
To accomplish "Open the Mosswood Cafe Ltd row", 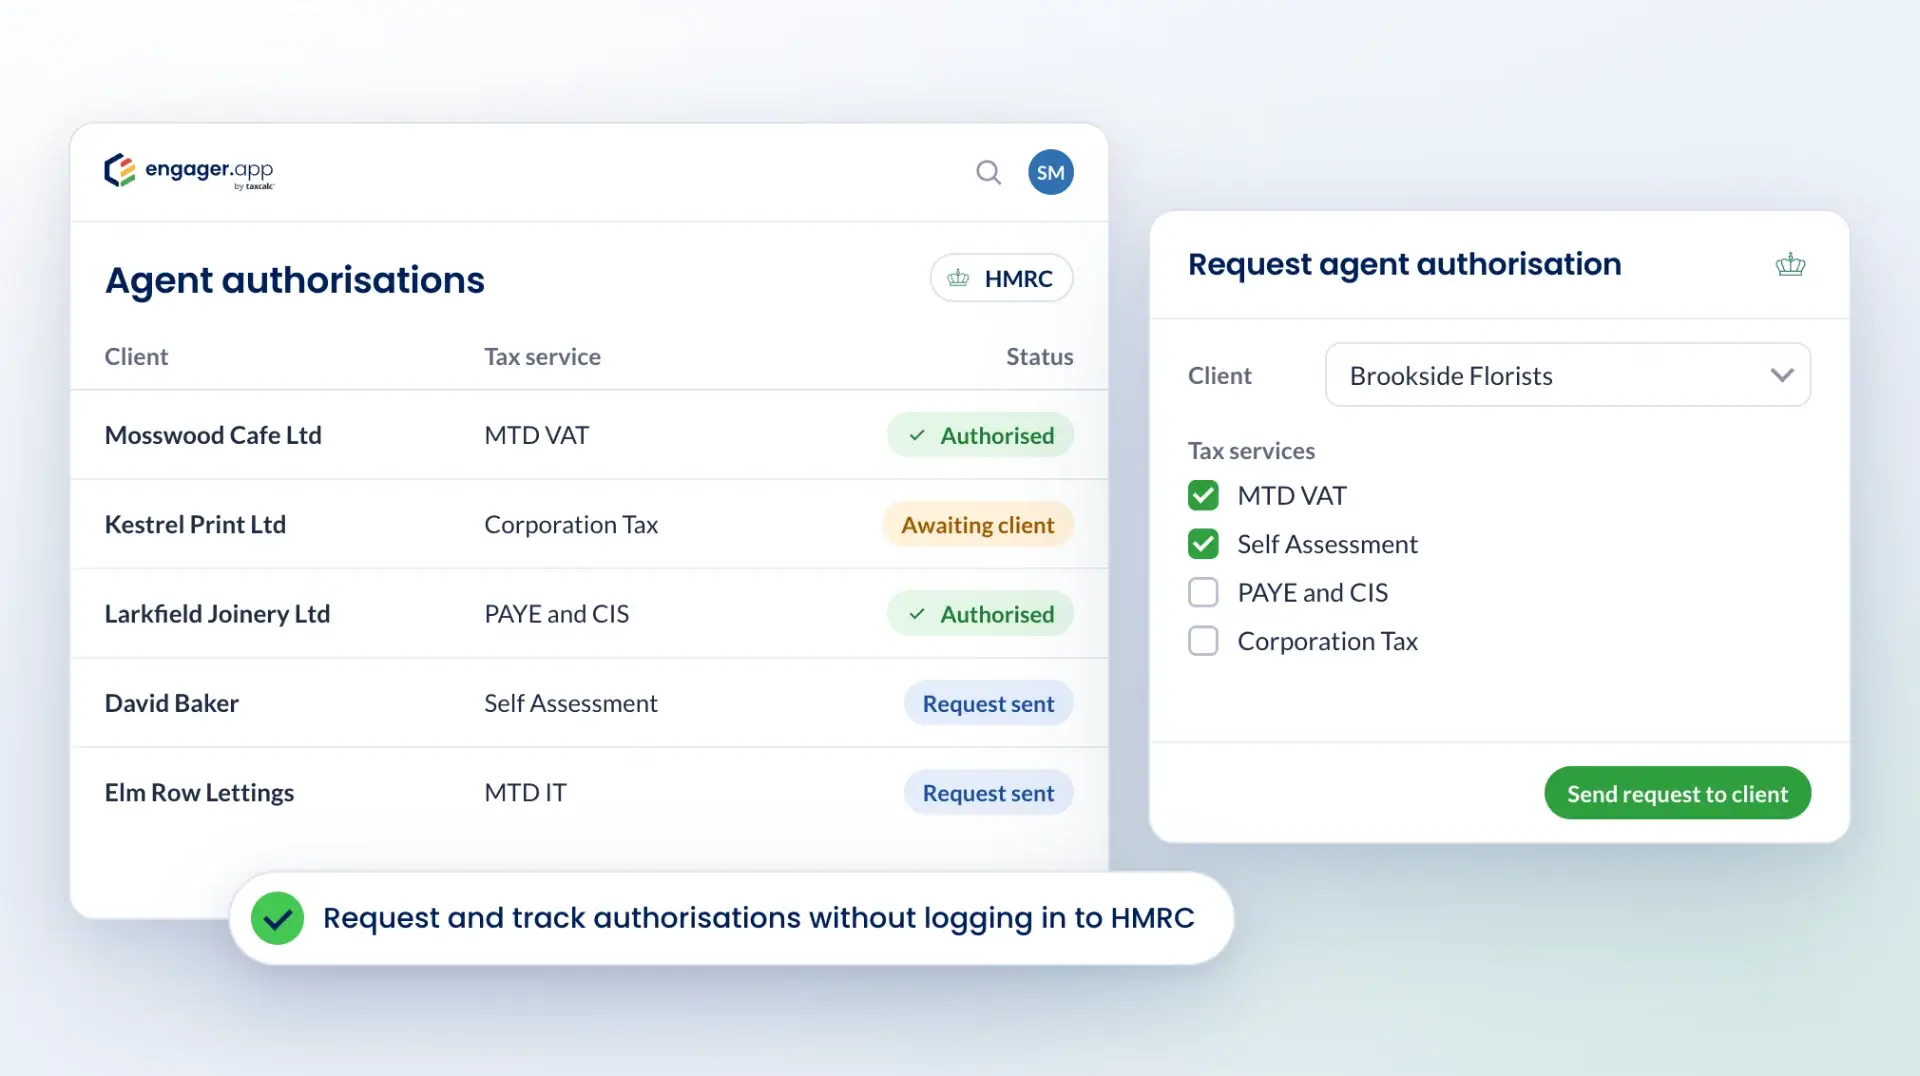I will [589, 435].
